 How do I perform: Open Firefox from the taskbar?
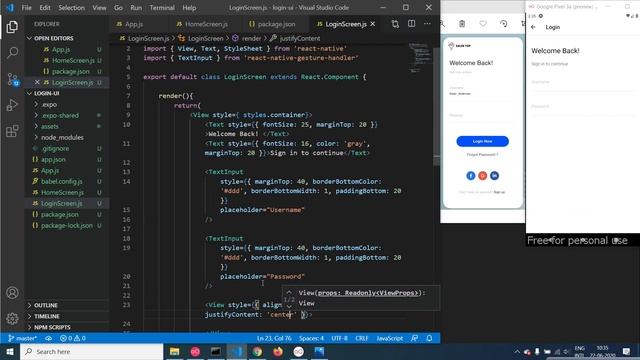(x=278, y=351)
